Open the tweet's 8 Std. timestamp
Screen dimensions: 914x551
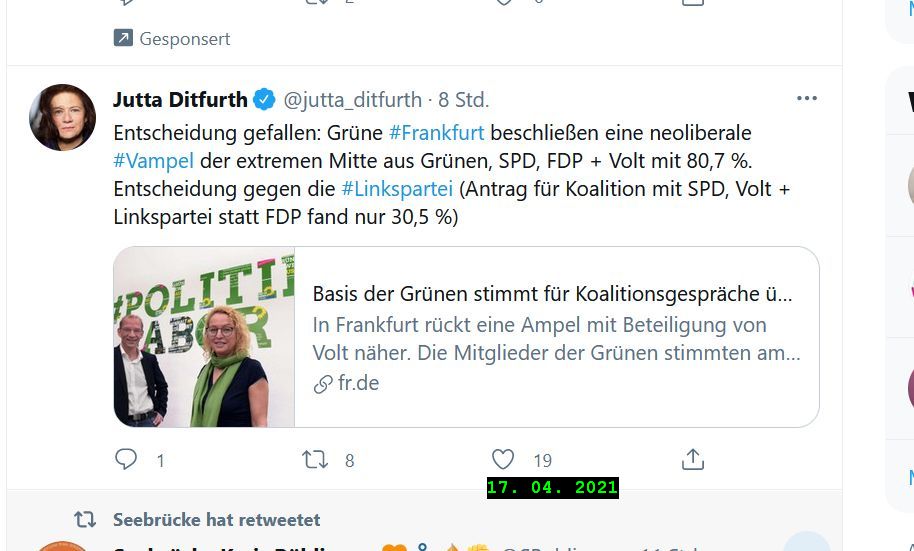coord(463,100)
